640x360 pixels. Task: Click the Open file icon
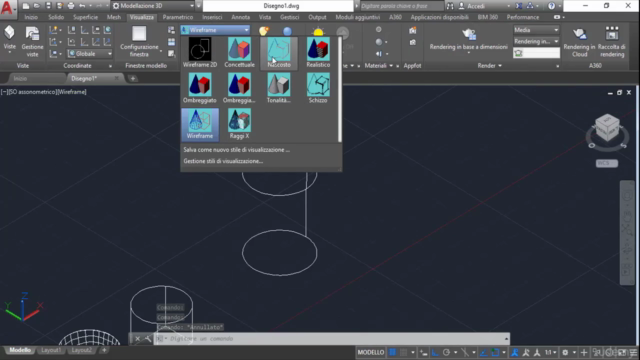37,6
